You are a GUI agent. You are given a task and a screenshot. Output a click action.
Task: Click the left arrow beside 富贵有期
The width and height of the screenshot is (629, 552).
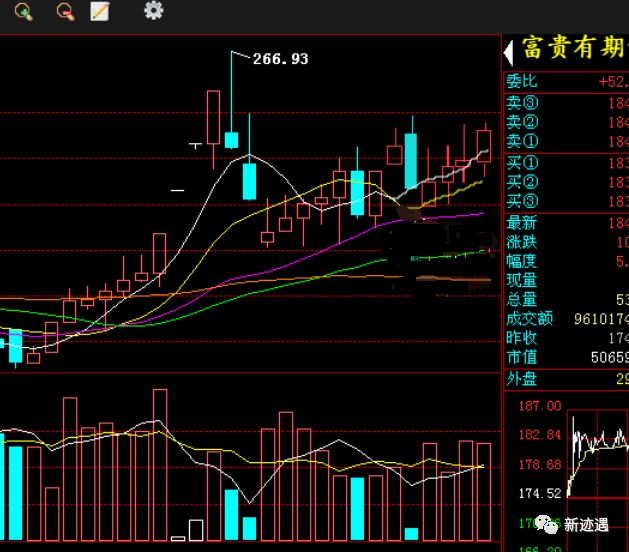[508, 52]
